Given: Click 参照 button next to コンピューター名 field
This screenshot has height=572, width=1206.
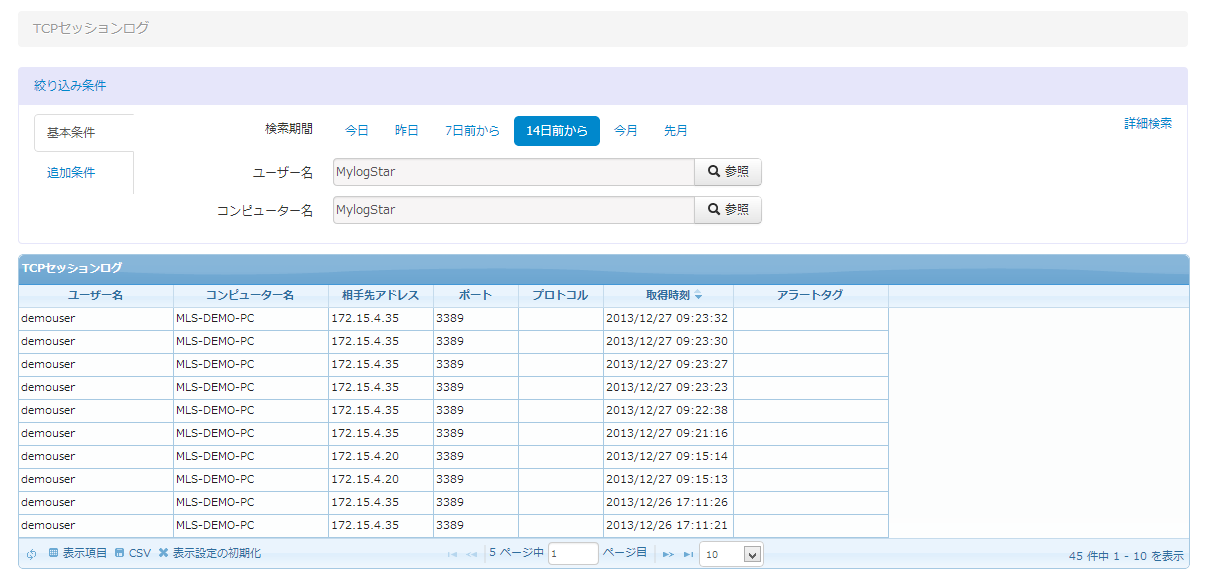Looking at the screenshot, I should coord(728,210).
